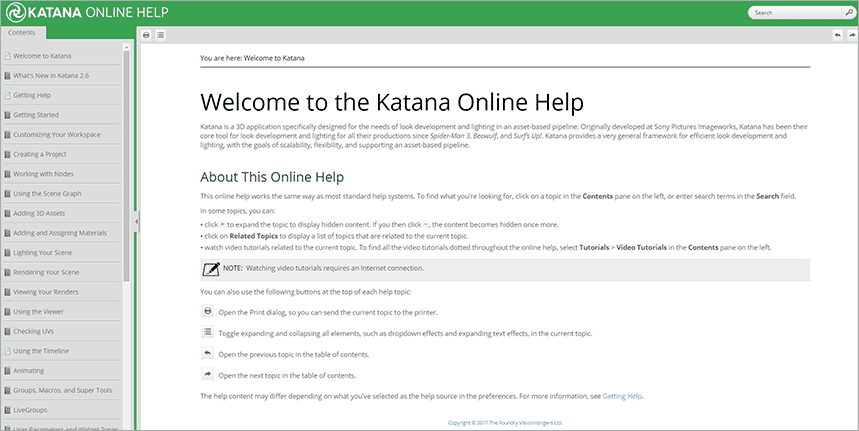Click the book icon beside Animating

click(8, 371)
